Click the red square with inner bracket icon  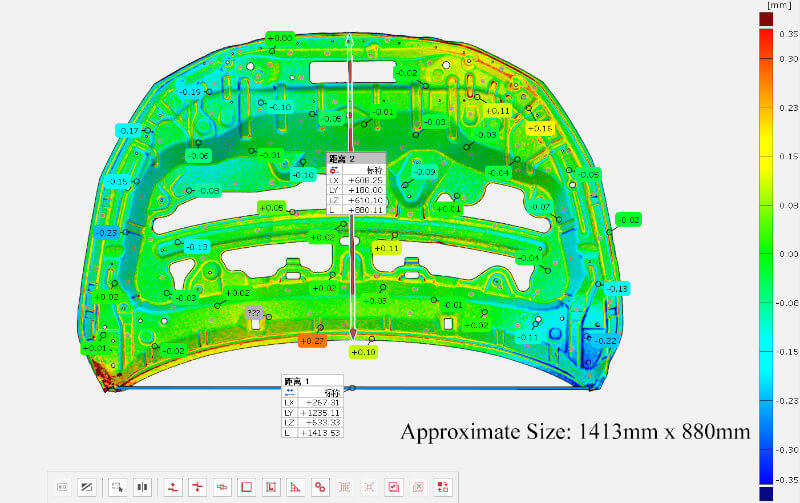pos(271,487)
